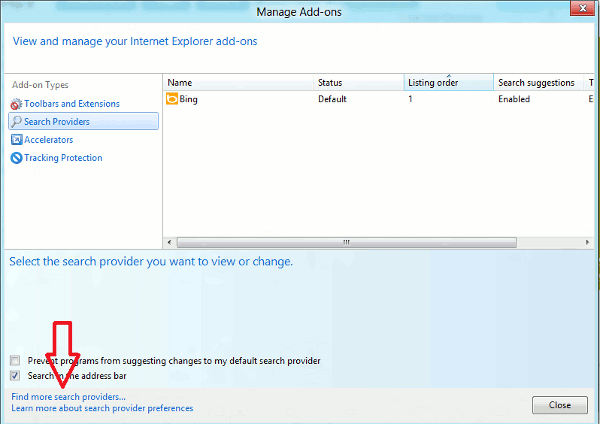This screenshot has width=600, height=424.
Task: Open the Accelerators category
Action: pyautogui.click(x=49, y=140)
